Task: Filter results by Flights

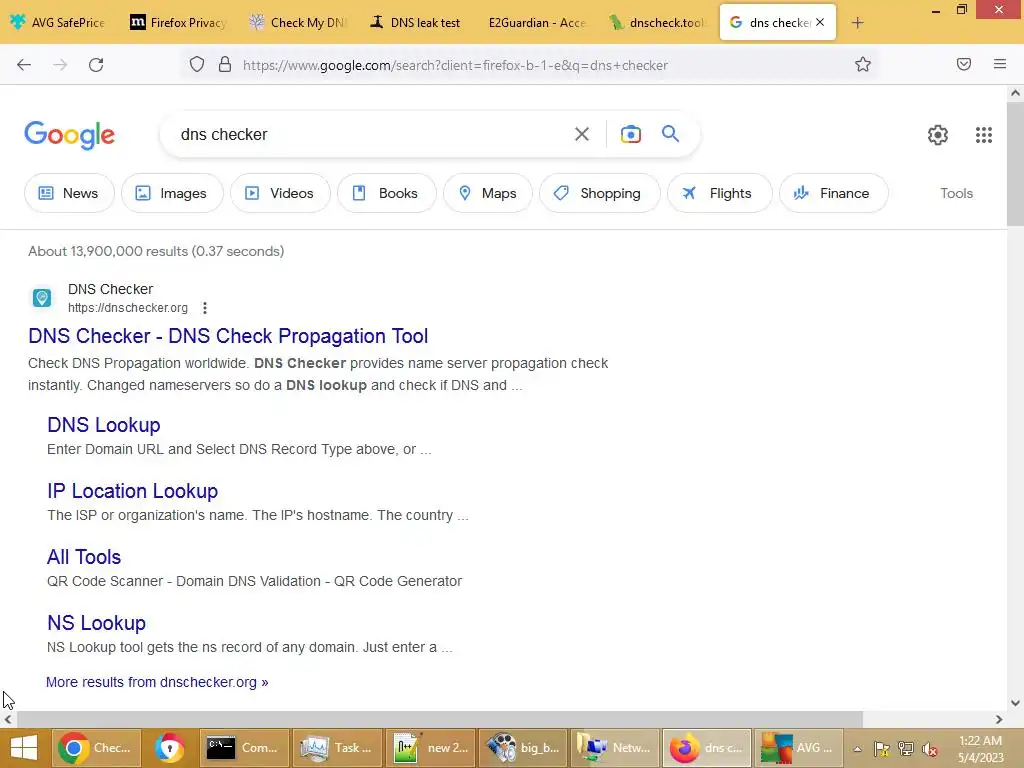Action: coord(720,193)
